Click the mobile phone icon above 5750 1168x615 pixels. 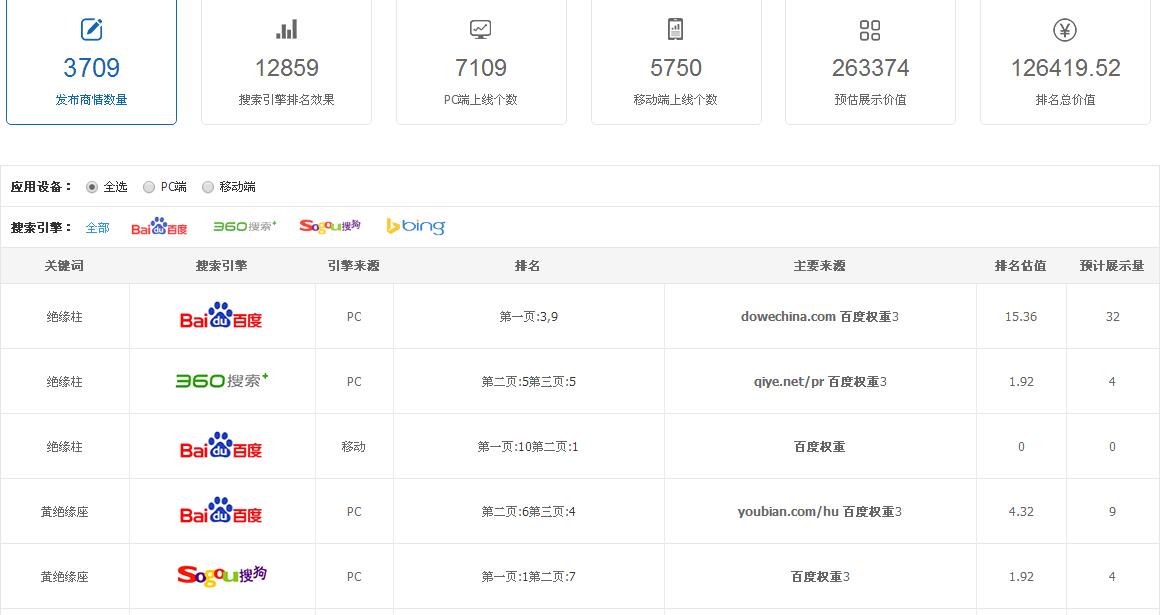click(x=675, y=30)
